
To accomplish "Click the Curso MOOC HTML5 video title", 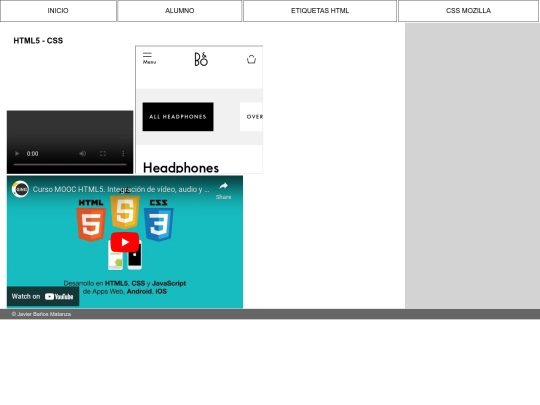I will [121, 189].
